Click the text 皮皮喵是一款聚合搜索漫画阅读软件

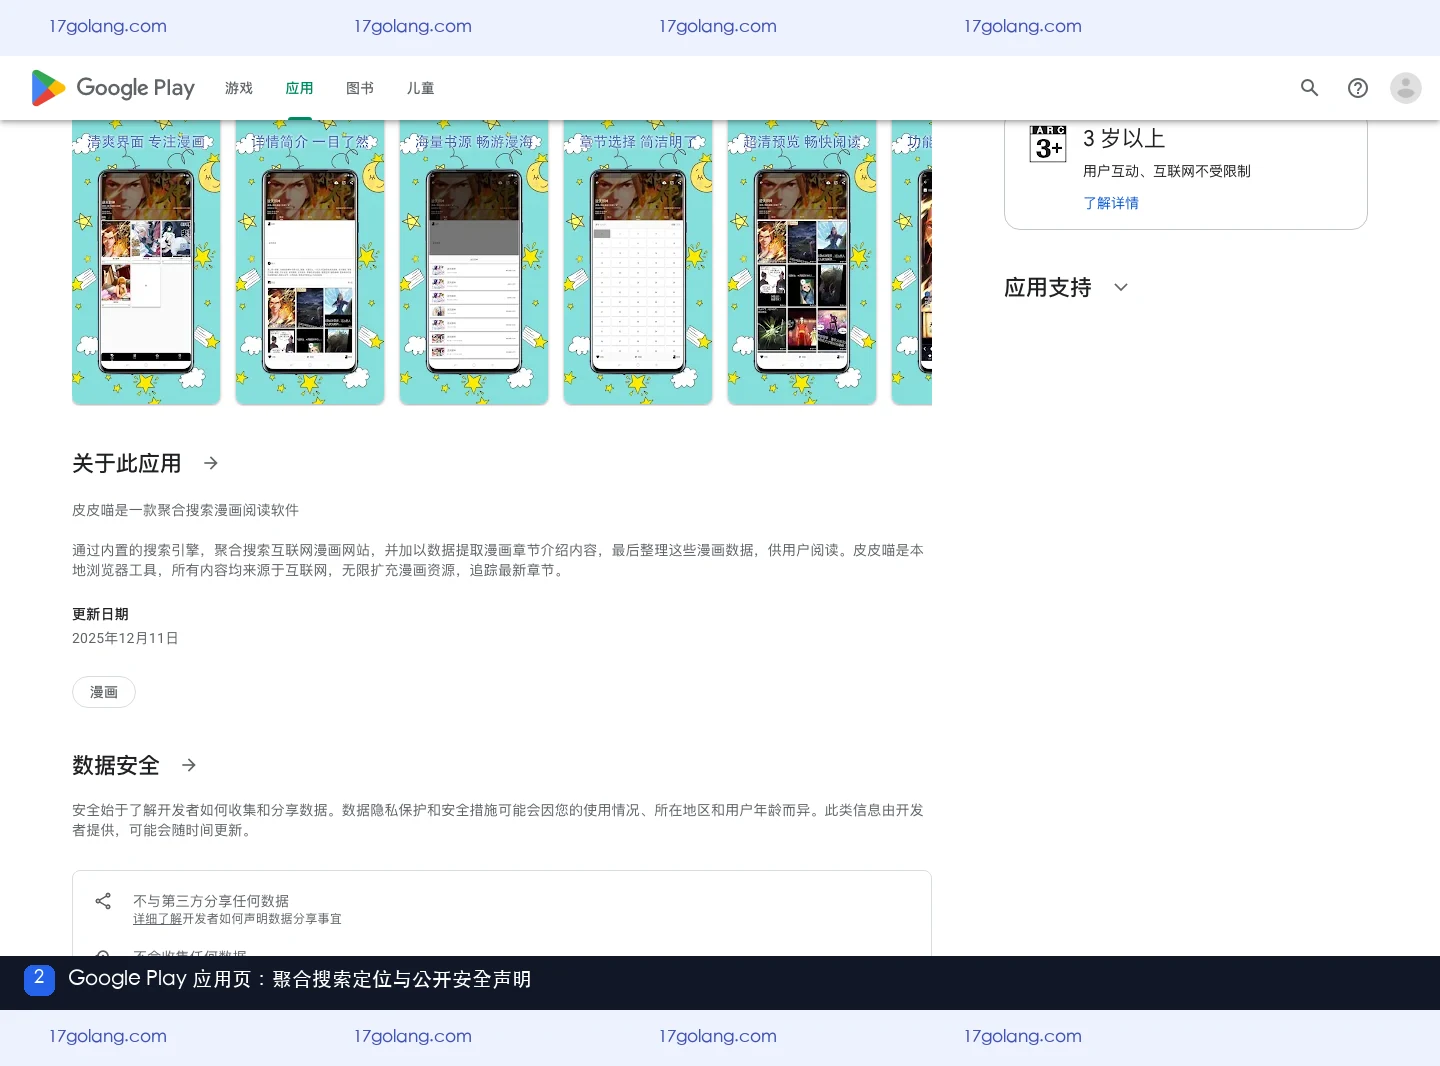(185, 510)
